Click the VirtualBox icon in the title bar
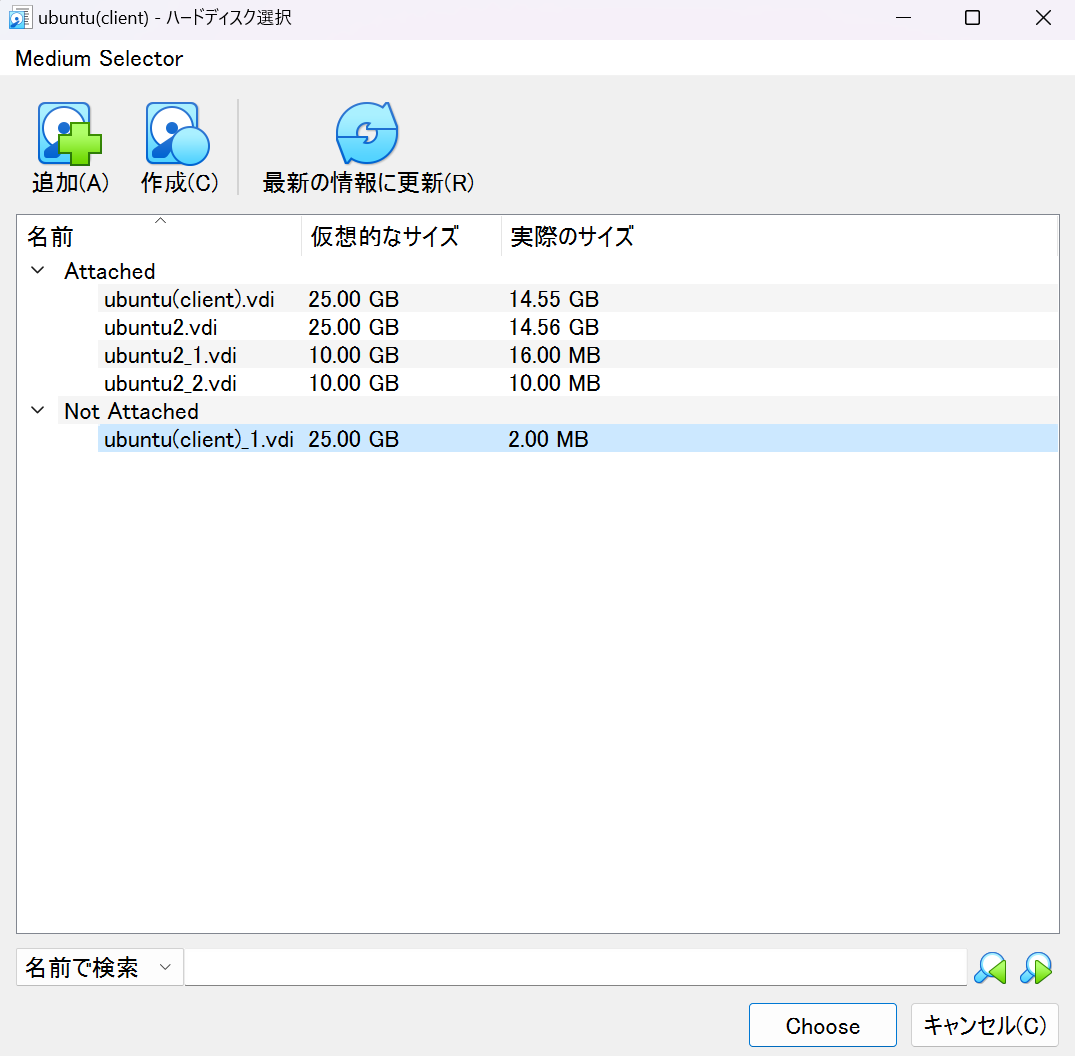This screenshot has height=1056, width=1075. [20, 17]
